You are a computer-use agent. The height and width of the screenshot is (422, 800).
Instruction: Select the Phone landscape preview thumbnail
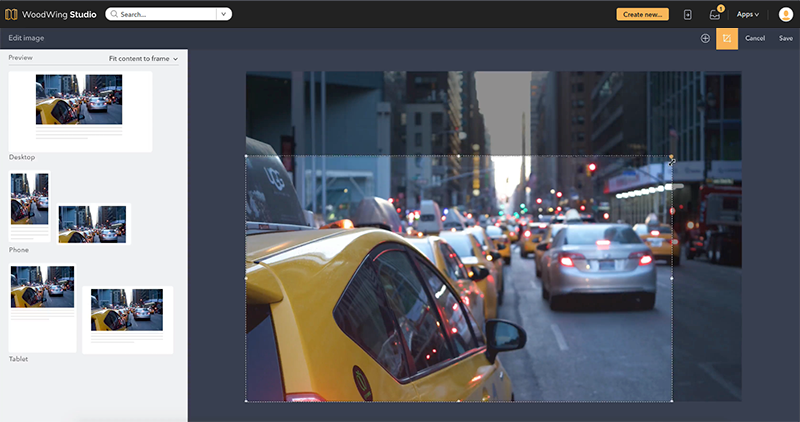point(93,224)
